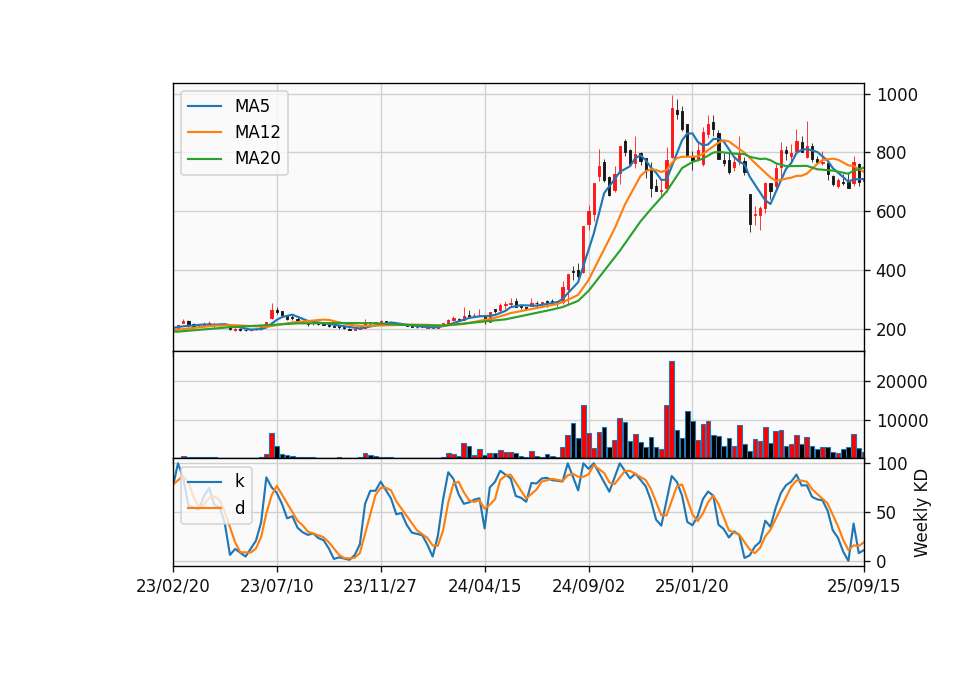This screenshot has width=960, height=690.
Task: Click the 24/09/02 date tick label
Action: click(588, 586)
